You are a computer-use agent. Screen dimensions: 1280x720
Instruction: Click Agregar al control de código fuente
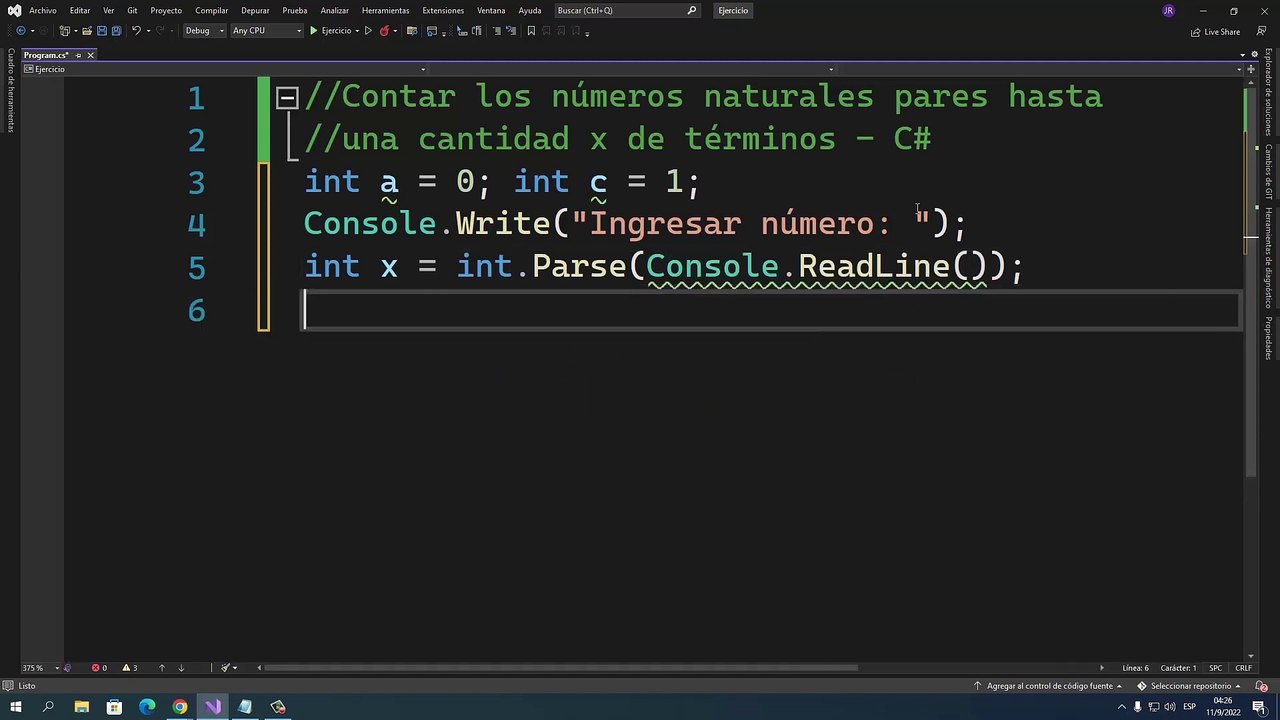(1048, 686)
